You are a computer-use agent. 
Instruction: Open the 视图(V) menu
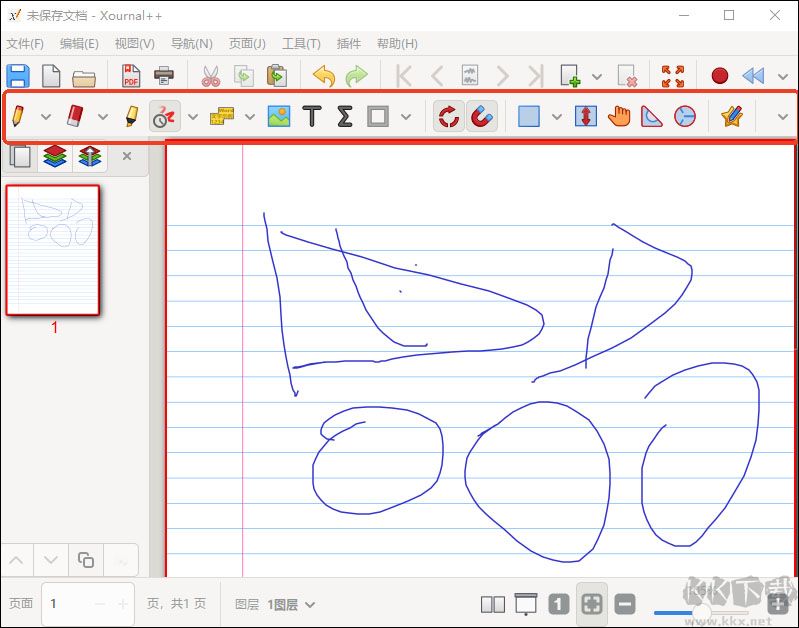(135, 44)
